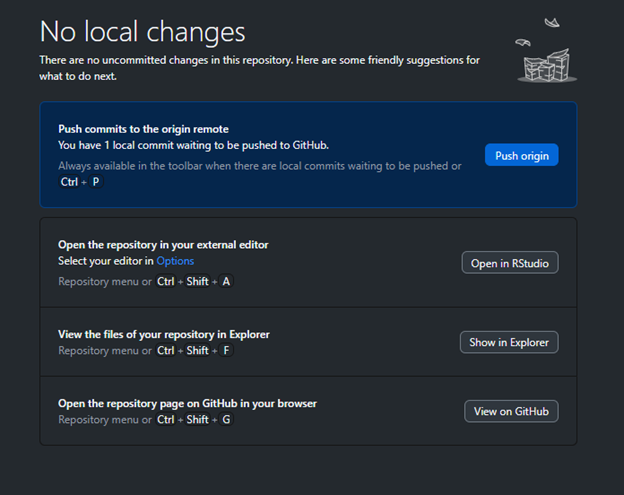The width and height of the screenshot is (624, 495).
Task: Open repository with View on GitHub button
Action: tap(511, 411)
